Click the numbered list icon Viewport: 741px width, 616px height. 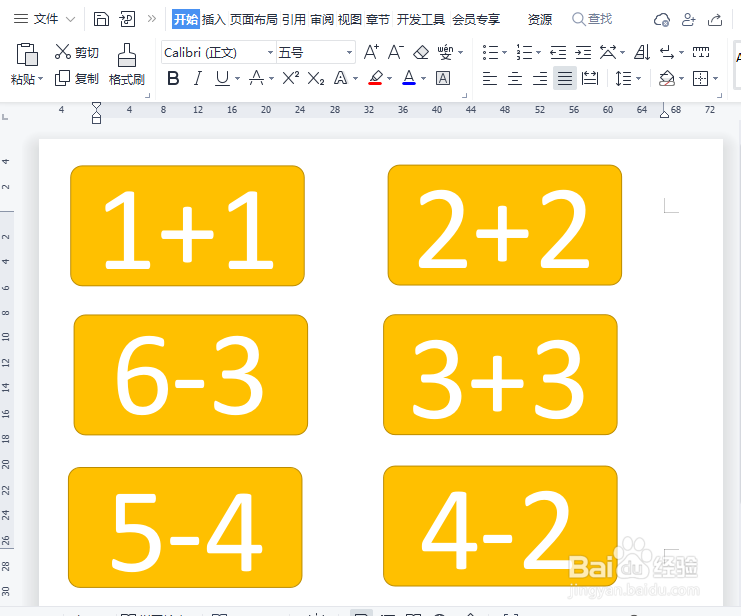tap(524, 52)
